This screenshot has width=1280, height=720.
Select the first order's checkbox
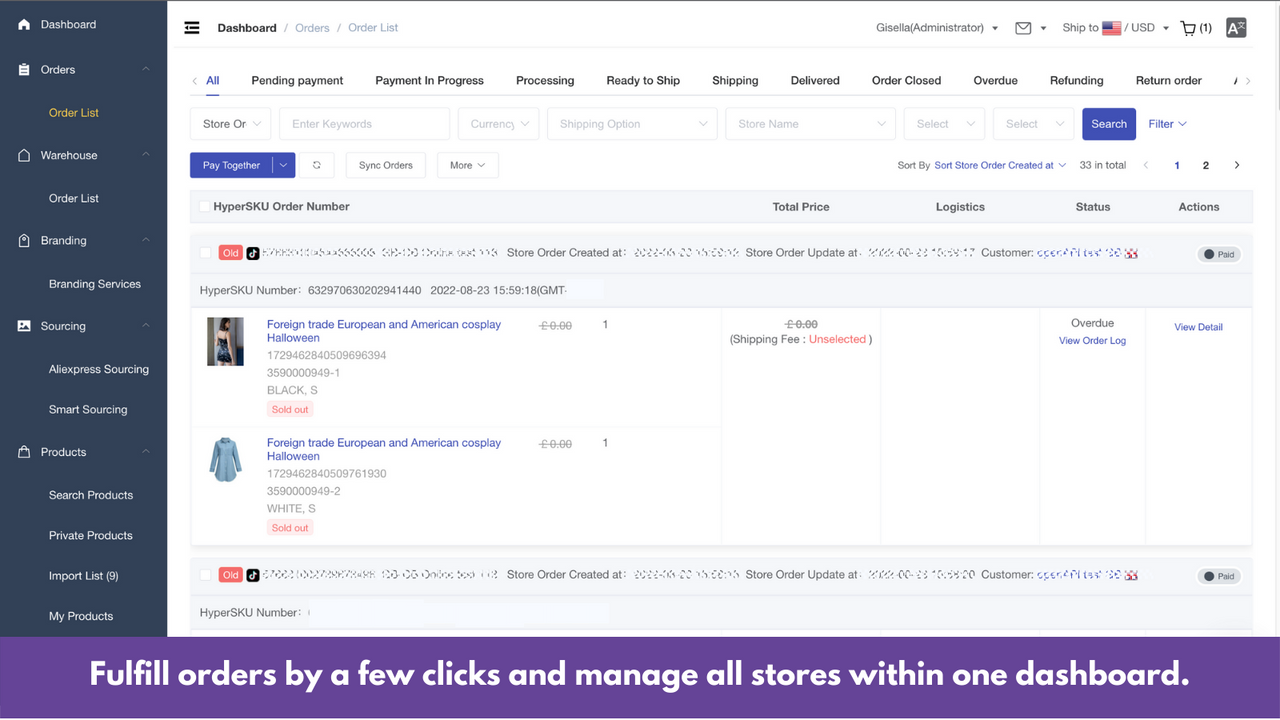click(205, 253)
